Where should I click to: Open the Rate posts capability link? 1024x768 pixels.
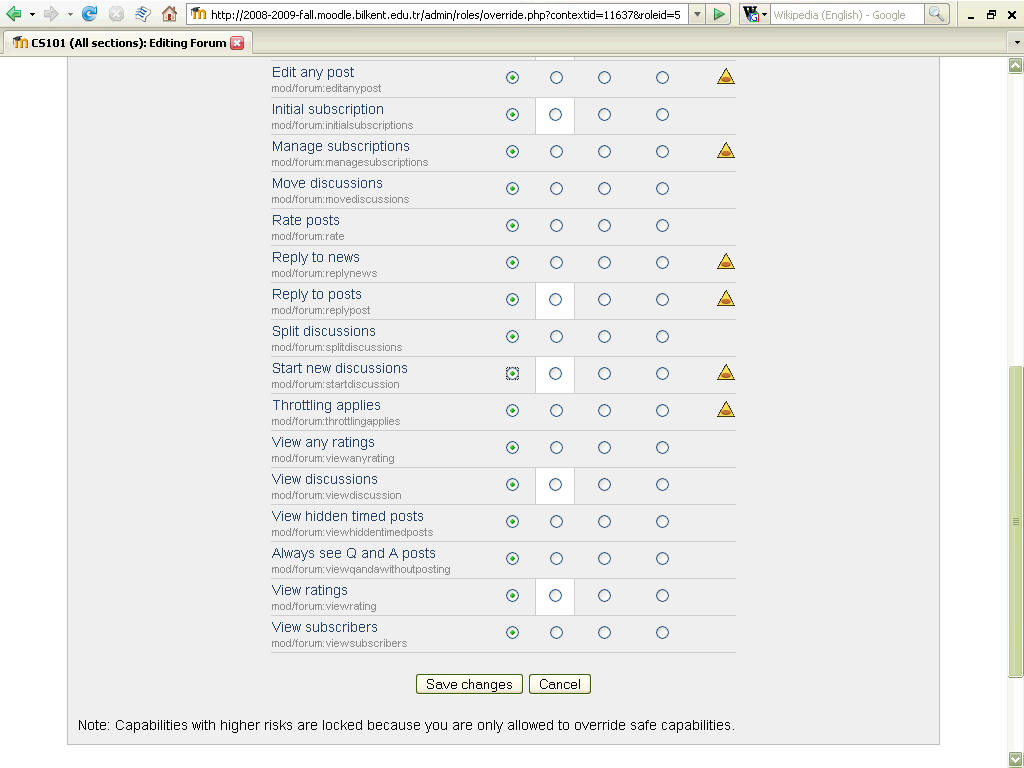click(x=306, y=221)
